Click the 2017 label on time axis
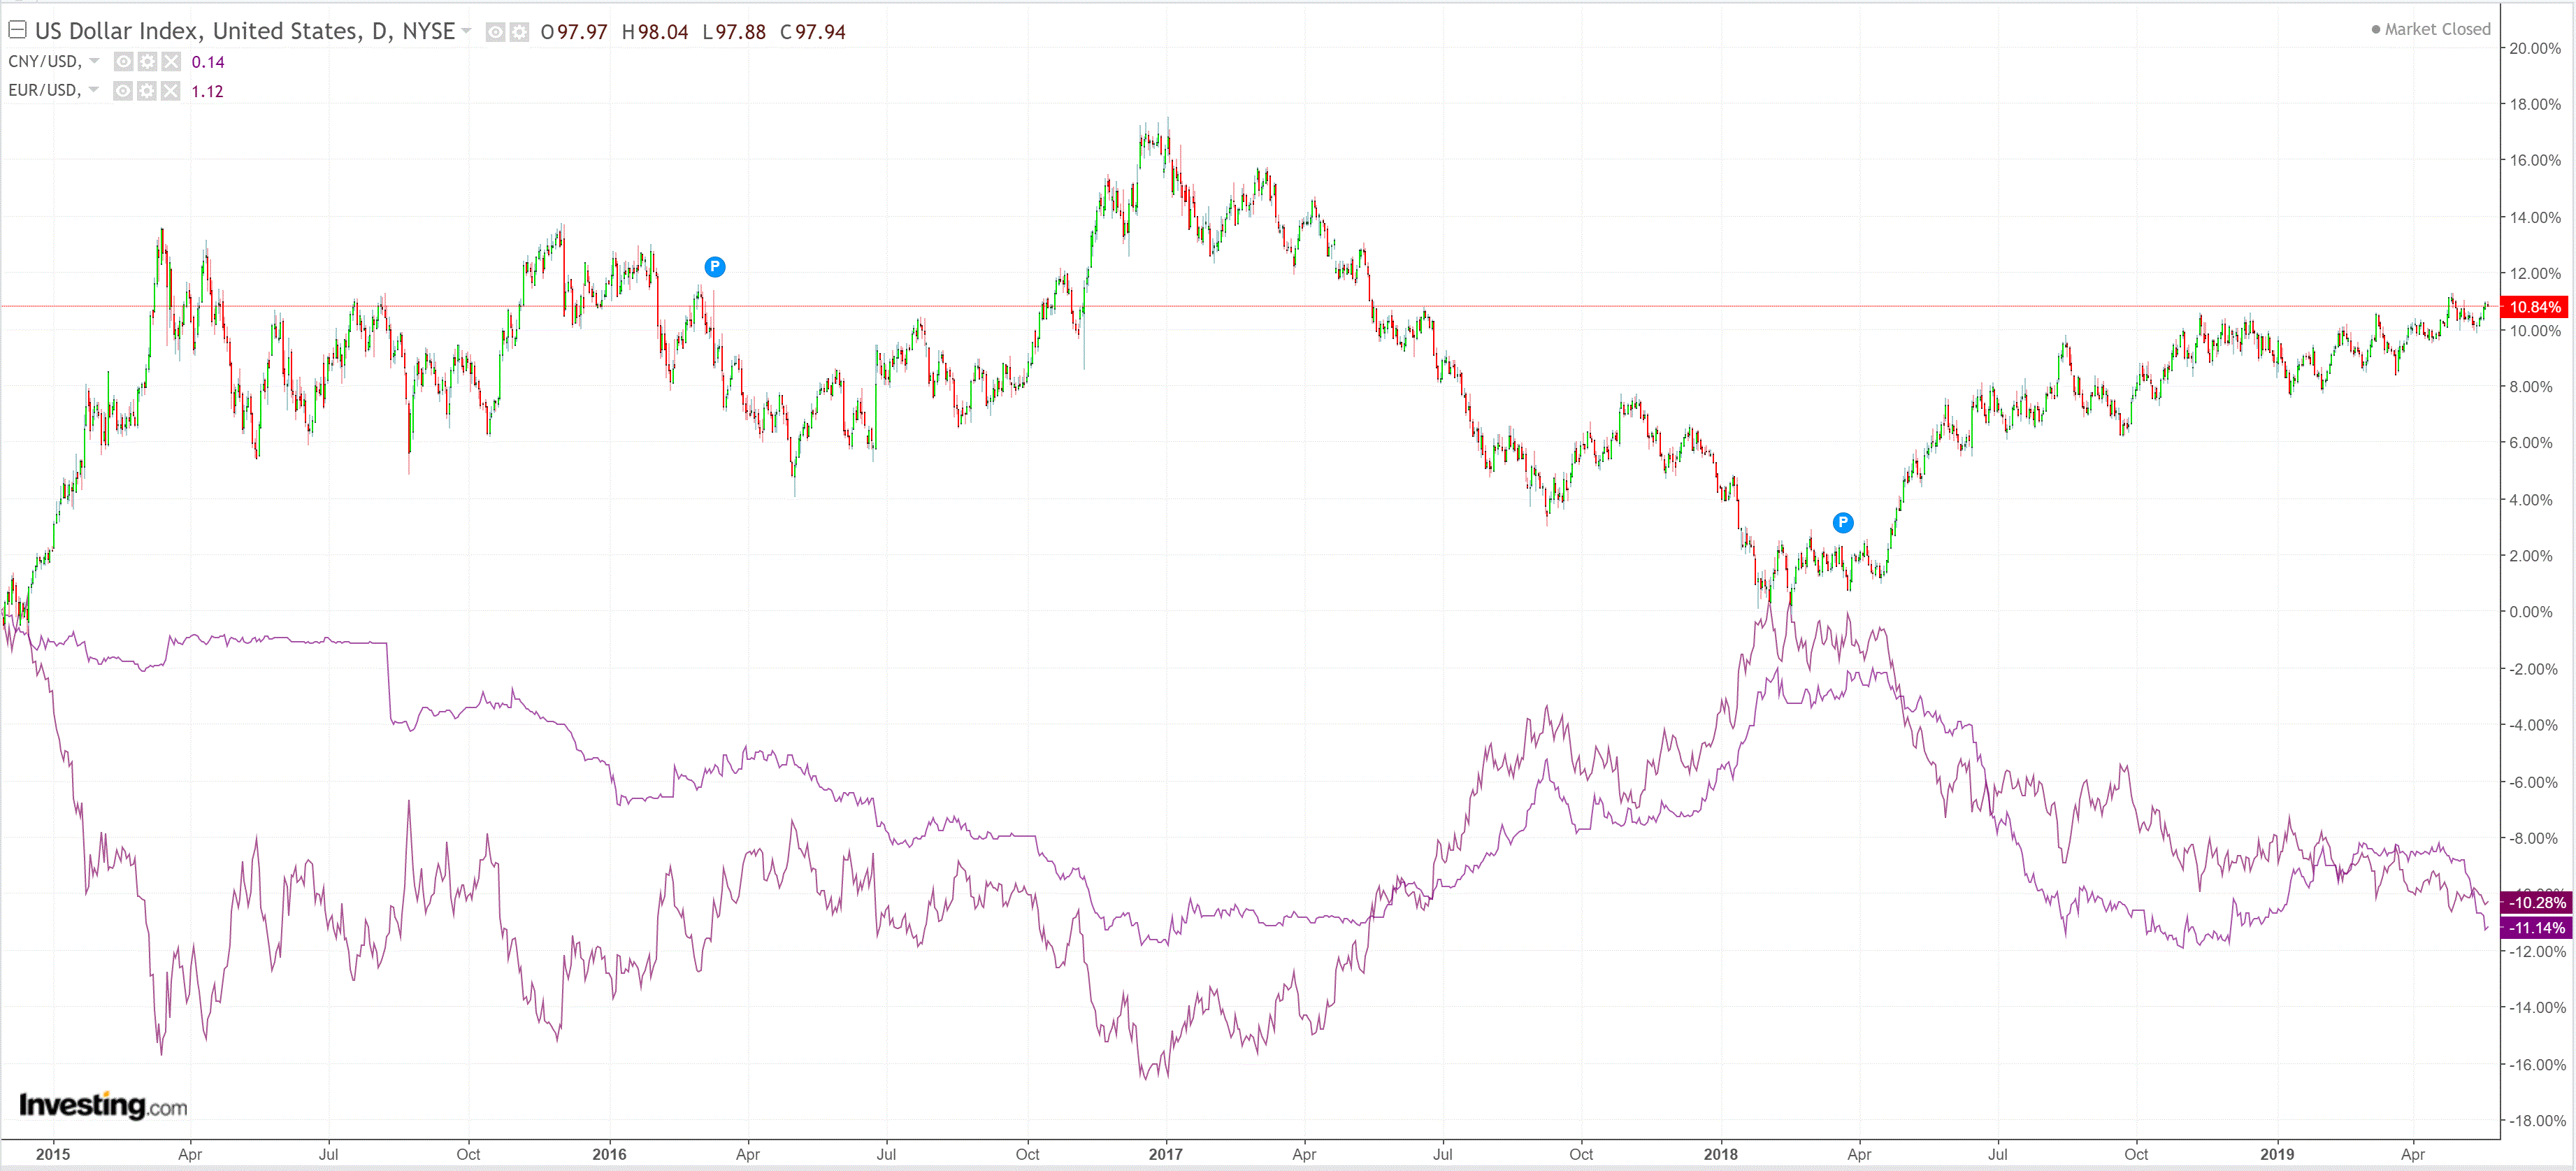This screenshot has height=1171, width=2576. click(1165, 1154)
